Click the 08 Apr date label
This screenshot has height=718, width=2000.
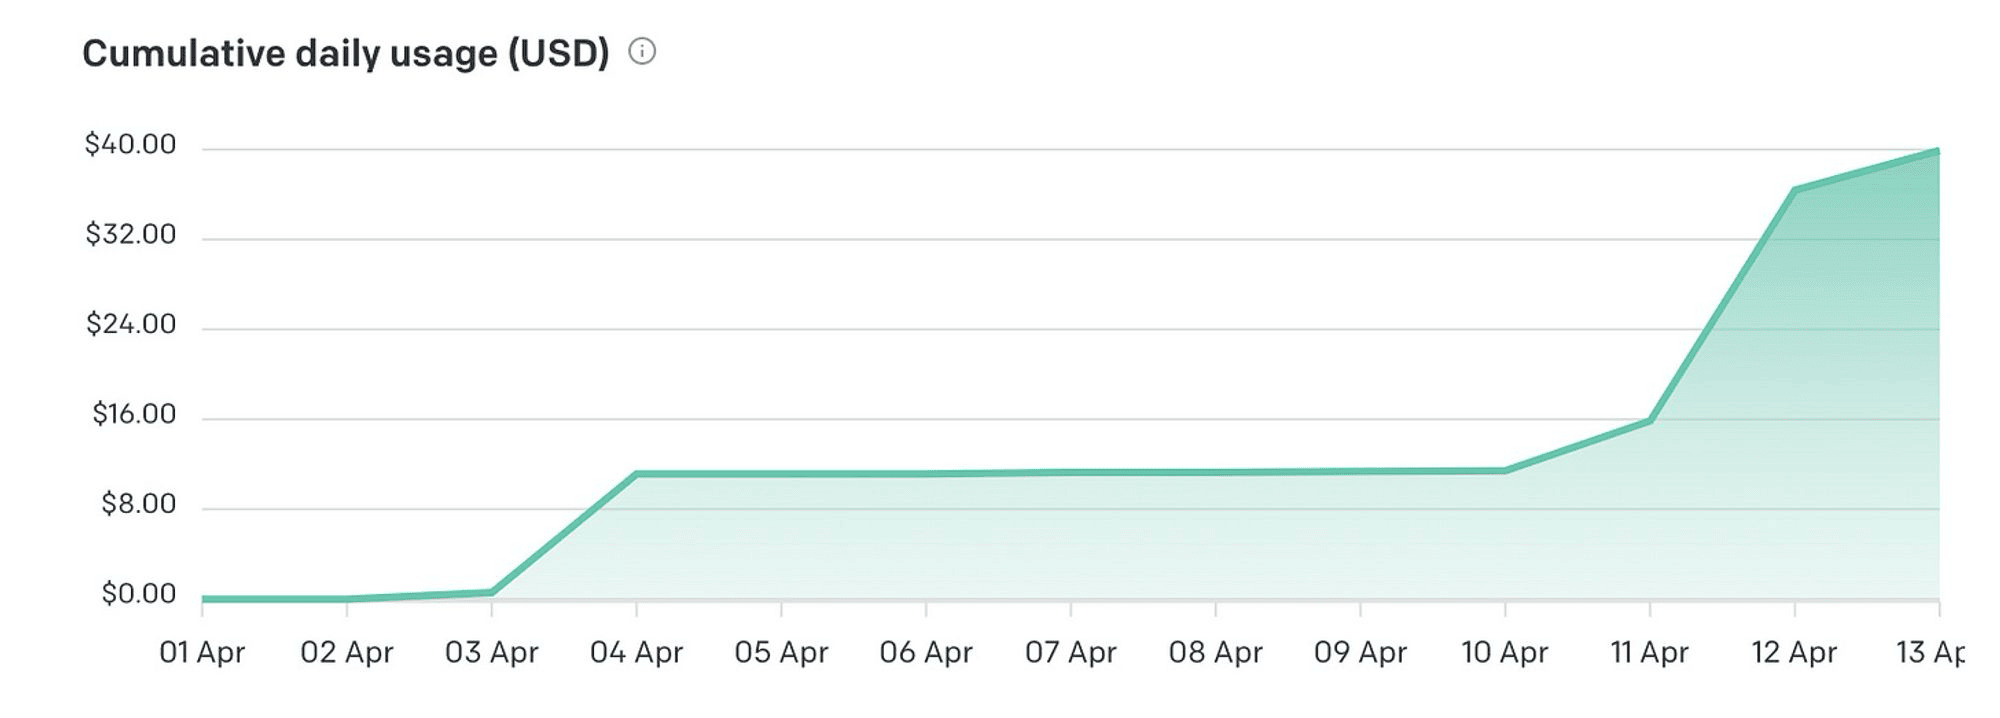(x=1215, y=653)
